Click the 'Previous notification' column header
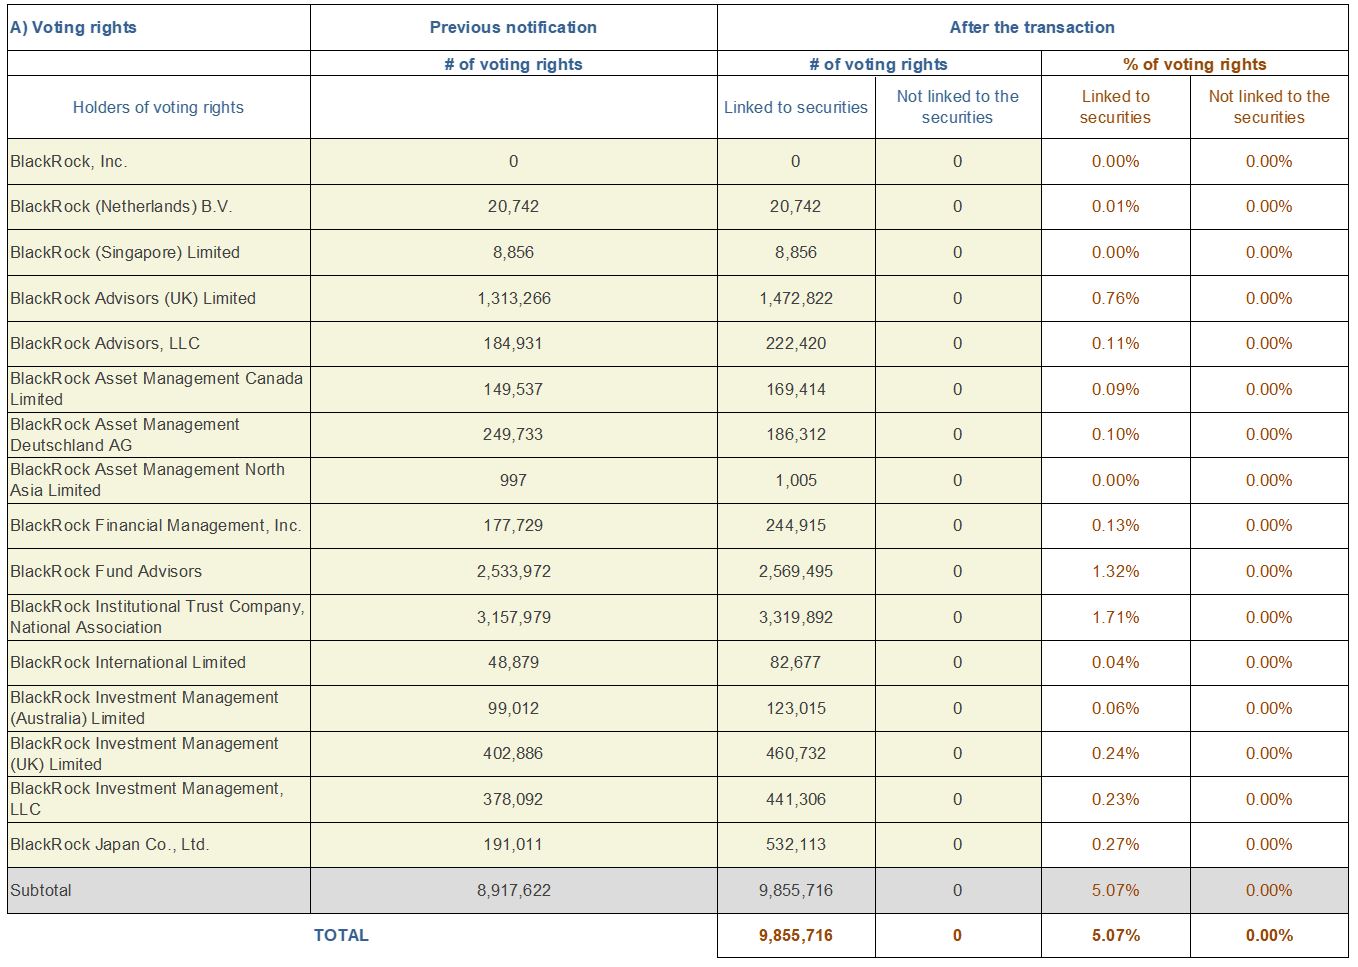The width and height of the screenshot is (1358, 967). [x=513, y=28]
